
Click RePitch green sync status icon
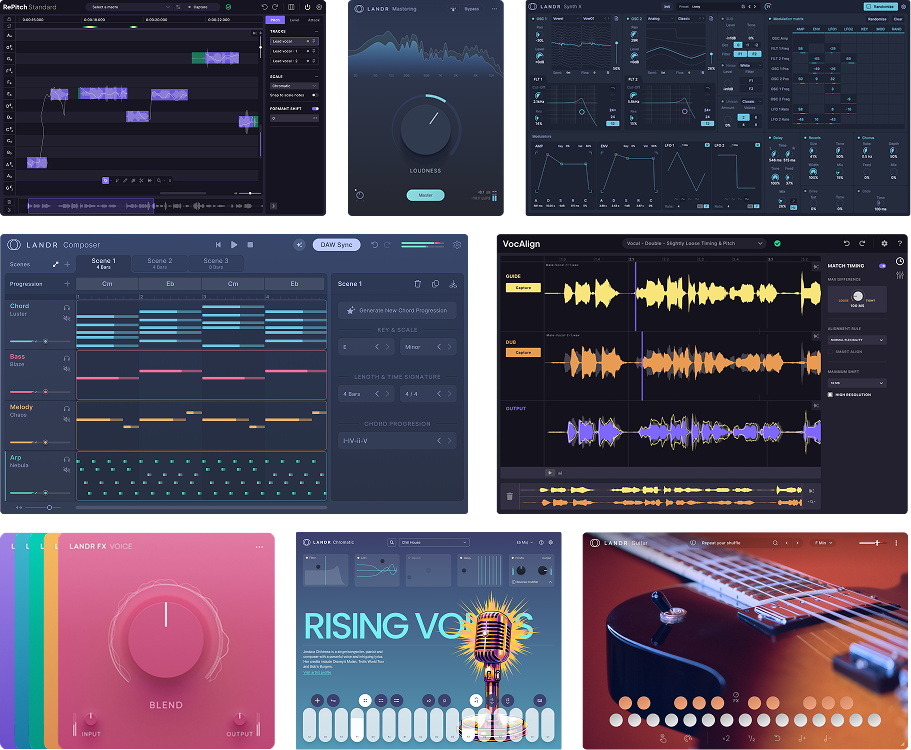point(228,7)
